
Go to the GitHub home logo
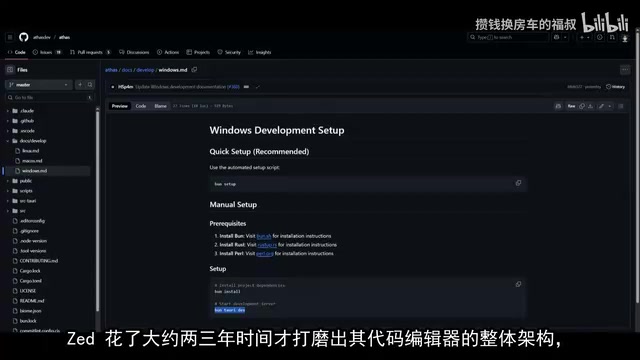[x=24, y=37]
